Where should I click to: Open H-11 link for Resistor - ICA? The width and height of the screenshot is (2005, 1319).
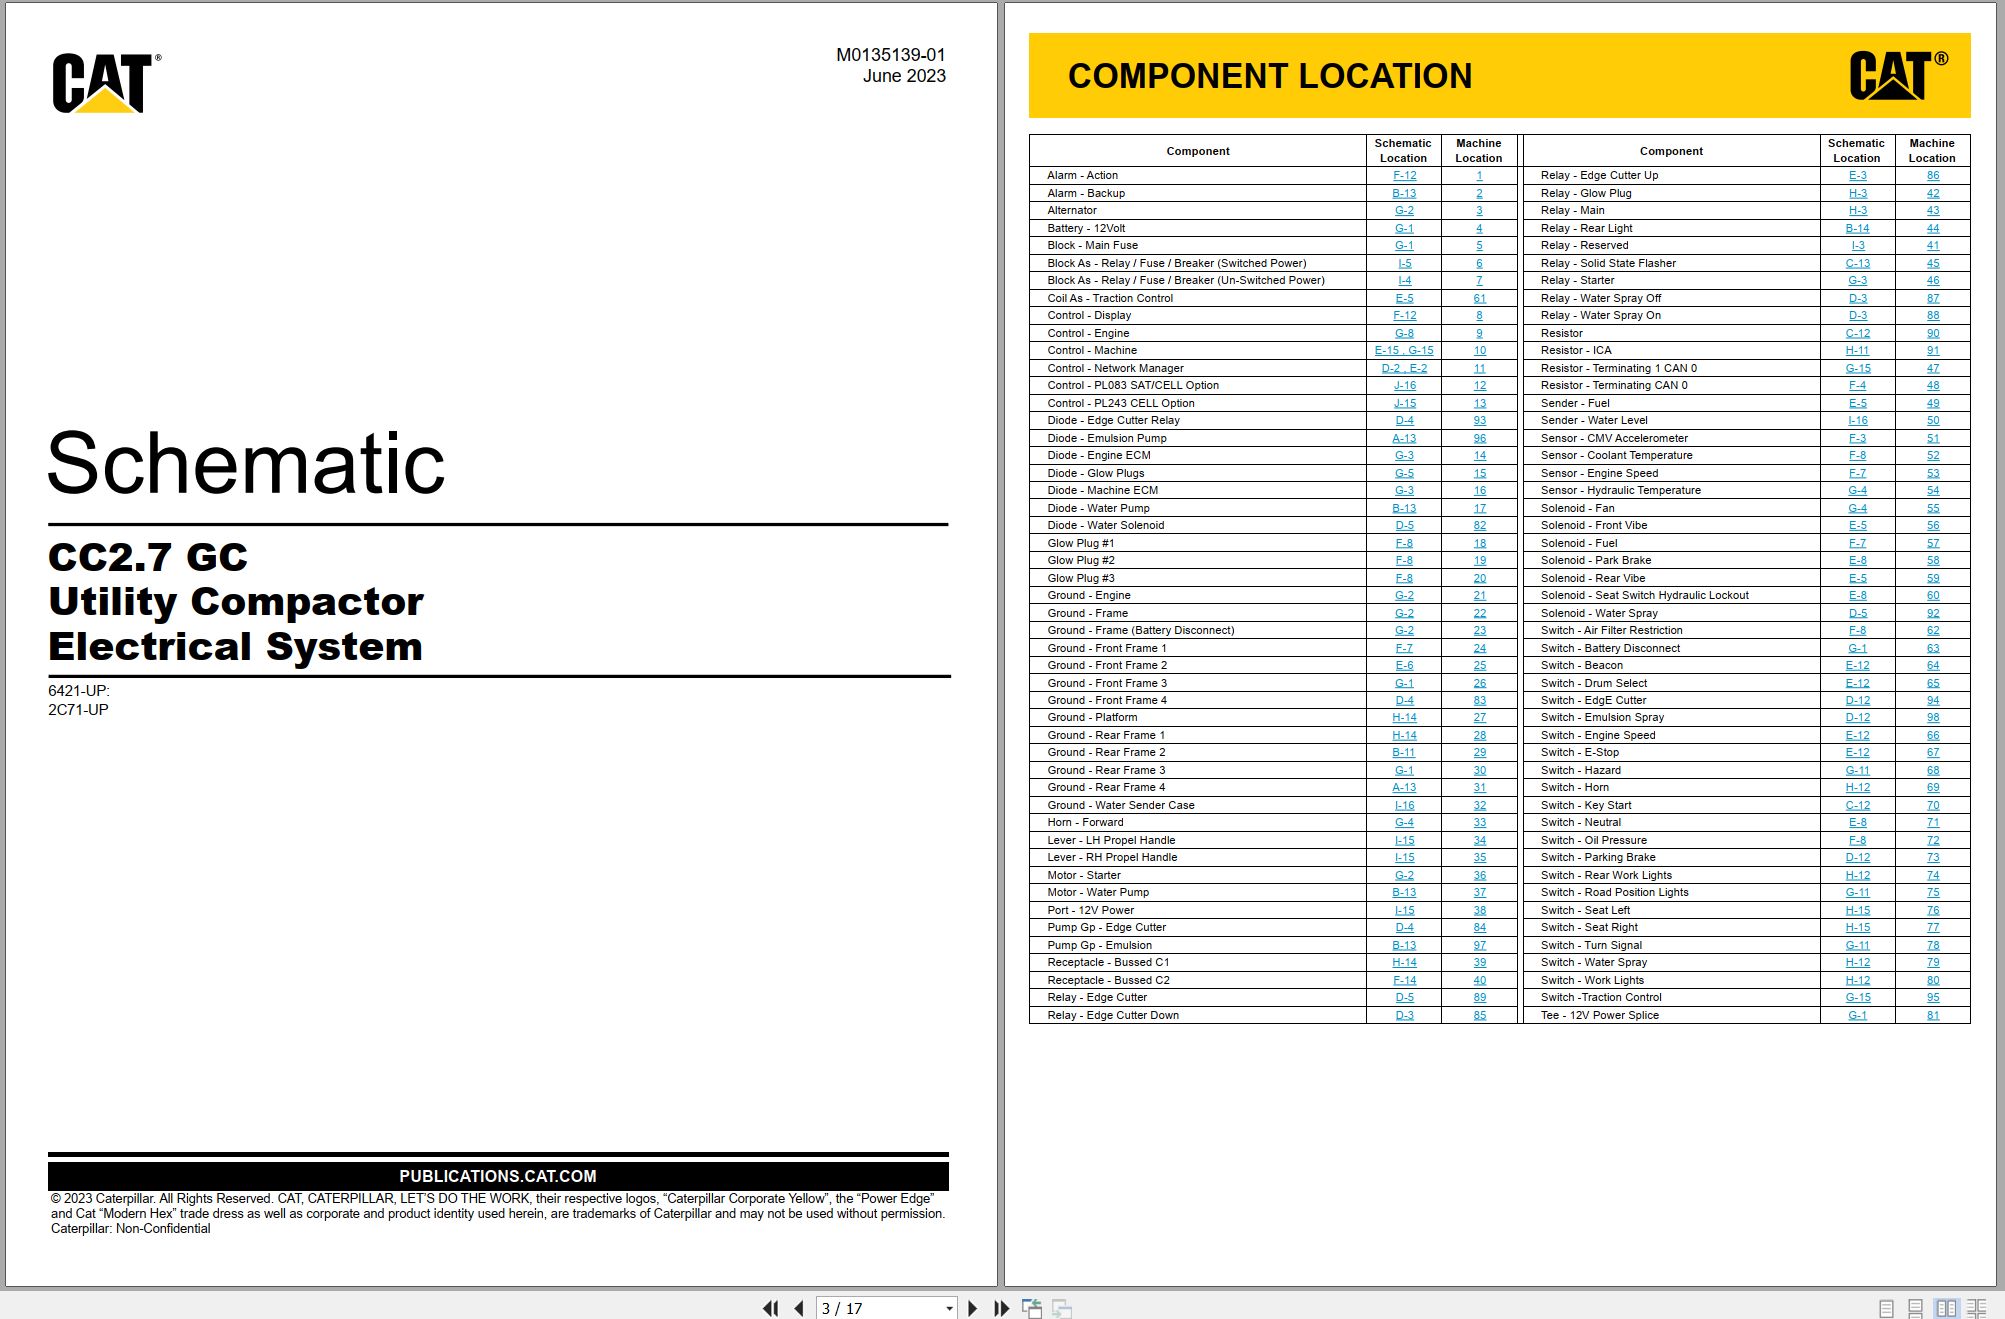point(1857,351)
